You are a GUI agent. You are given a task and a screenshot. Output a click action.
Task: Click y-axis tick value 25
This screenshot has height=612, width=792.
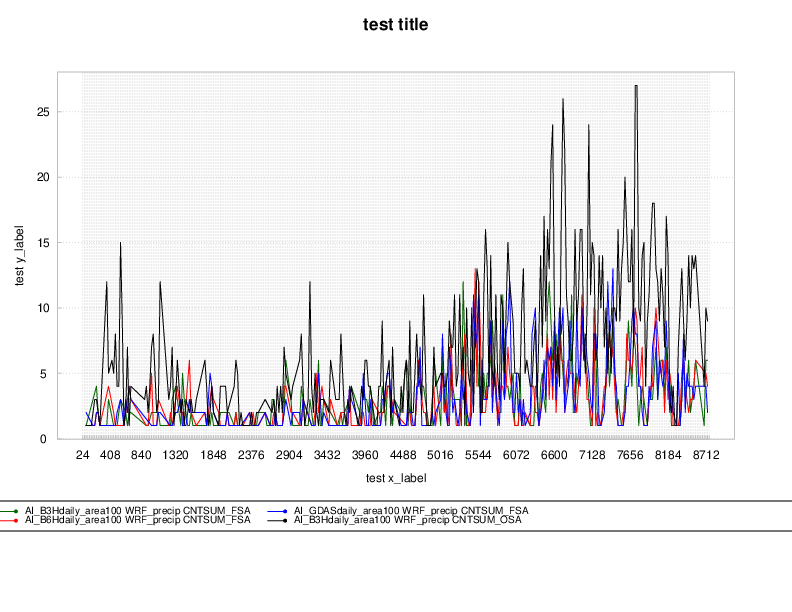41,111
